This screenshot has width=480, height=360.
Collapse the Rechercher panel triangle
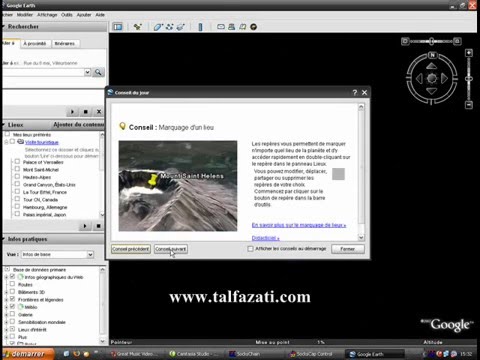tap(3, 26)
